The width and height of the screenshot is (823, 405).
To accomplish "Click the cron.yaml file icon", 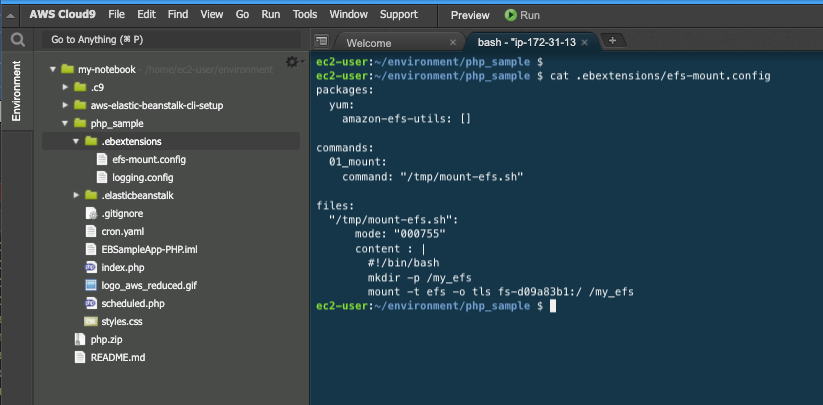I will (x=91, y=231).
